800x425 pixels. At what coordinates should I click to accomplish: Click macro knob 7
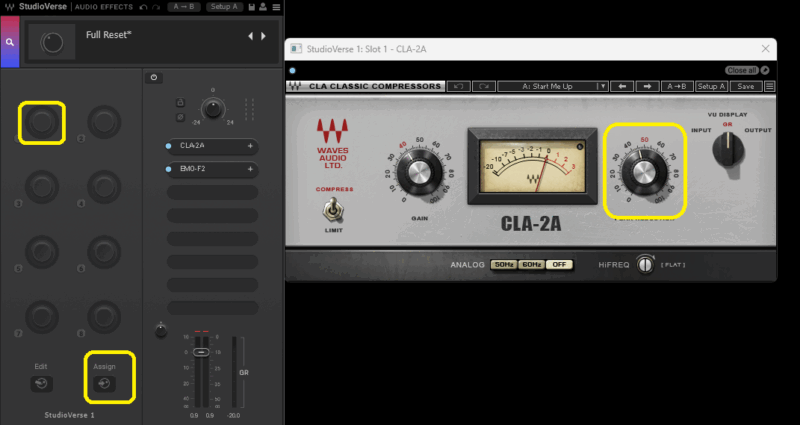pyautogui.click(x=42, y=317)
